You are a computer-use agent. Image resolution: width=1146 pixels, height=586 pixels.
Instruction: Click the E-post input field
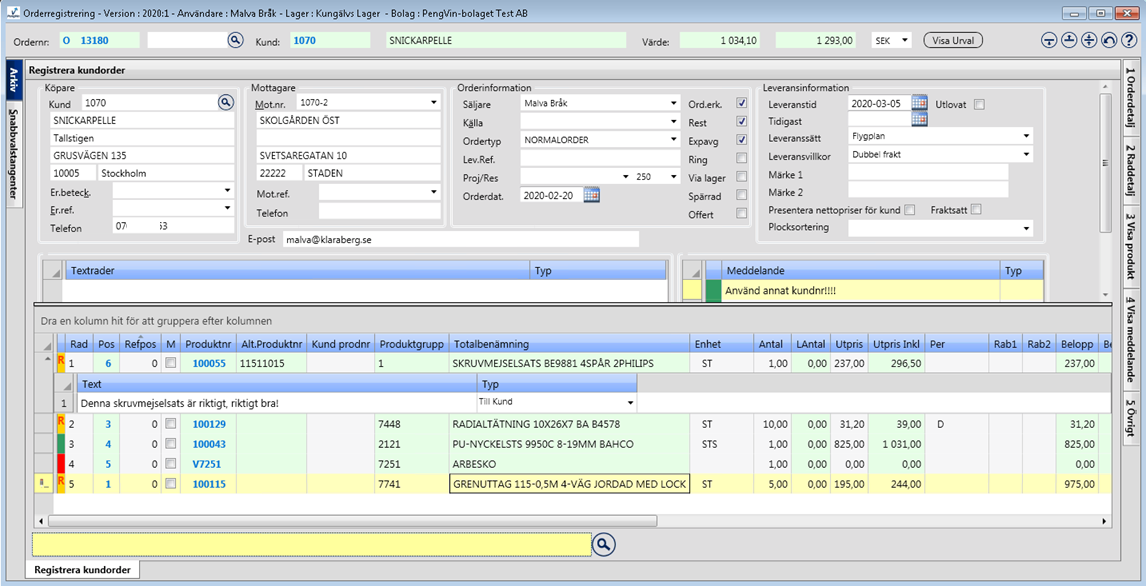459,239
